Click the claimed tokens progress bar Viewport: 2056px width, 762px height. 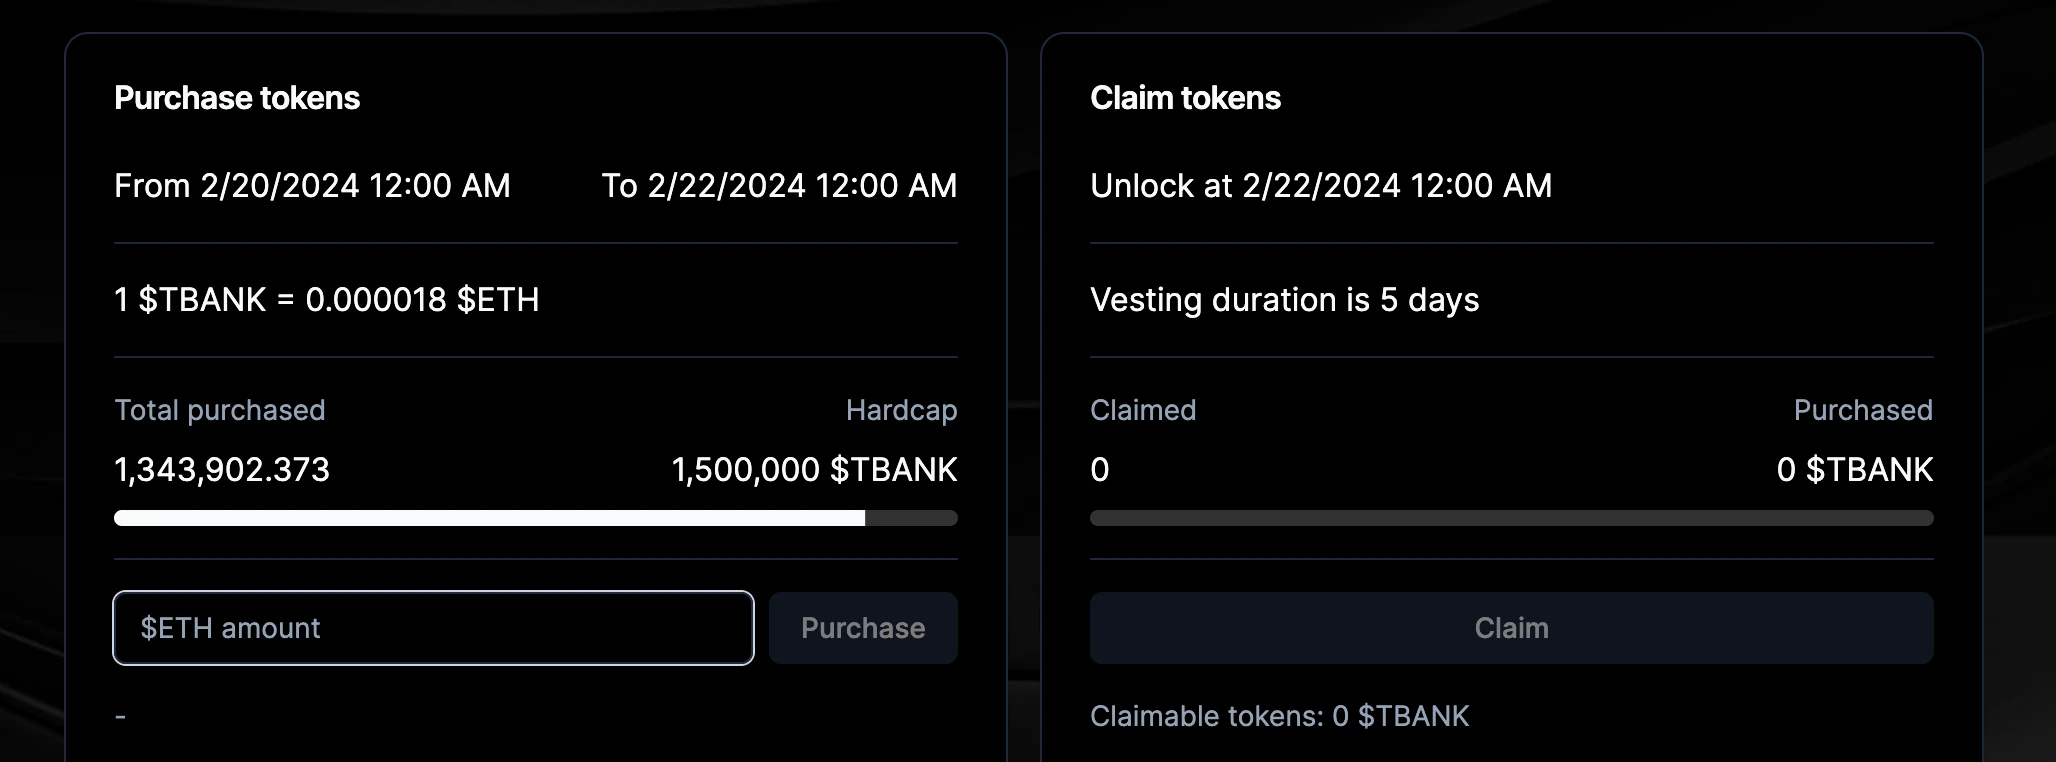1511,518
